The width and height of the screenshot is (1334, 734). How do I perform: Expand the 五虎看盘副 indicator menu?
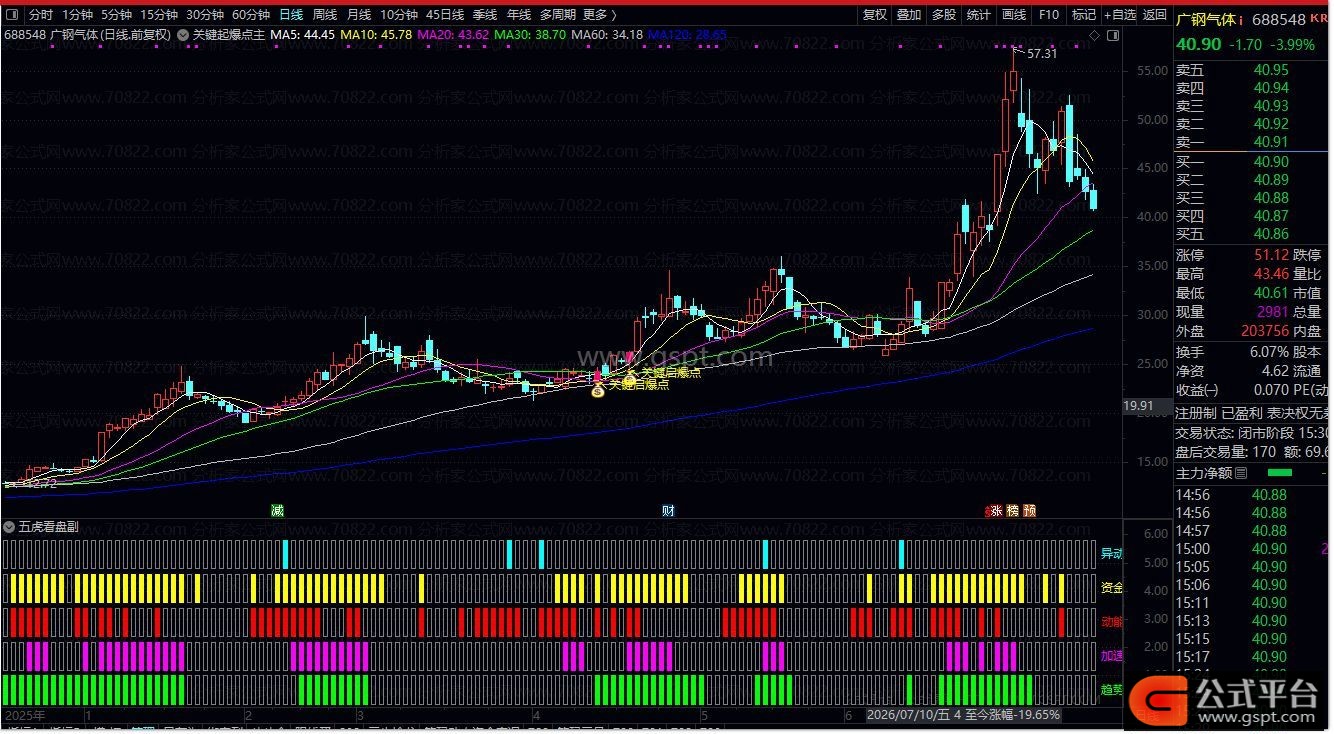click(10, 527)
